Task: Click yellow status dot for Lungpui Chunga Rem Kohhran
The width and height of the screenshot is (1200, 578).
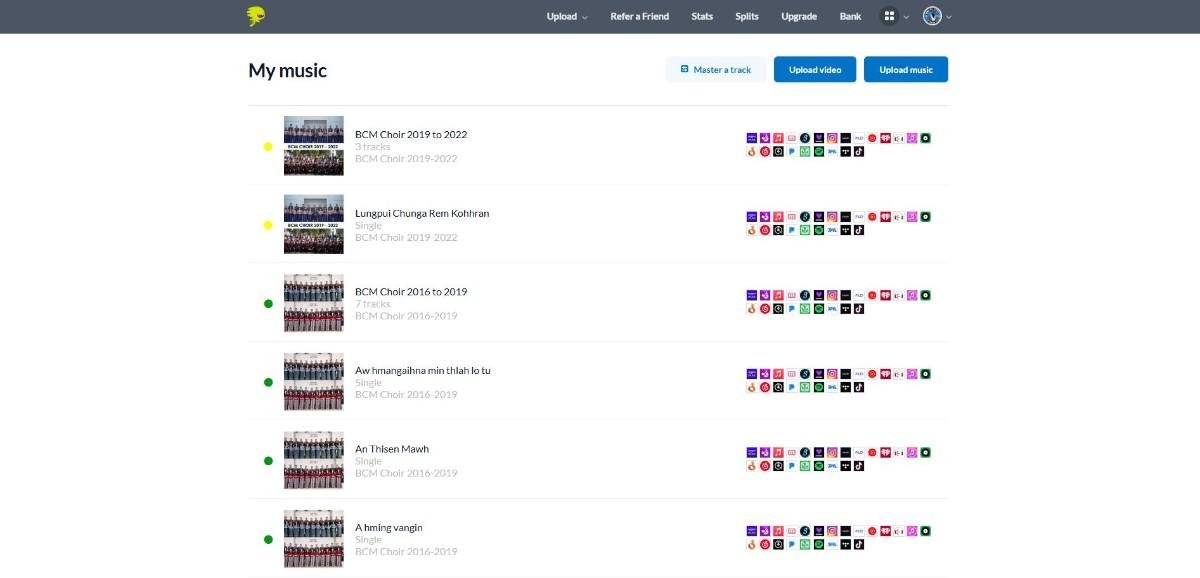Action: pyautogui.click(x=268, y=225)
